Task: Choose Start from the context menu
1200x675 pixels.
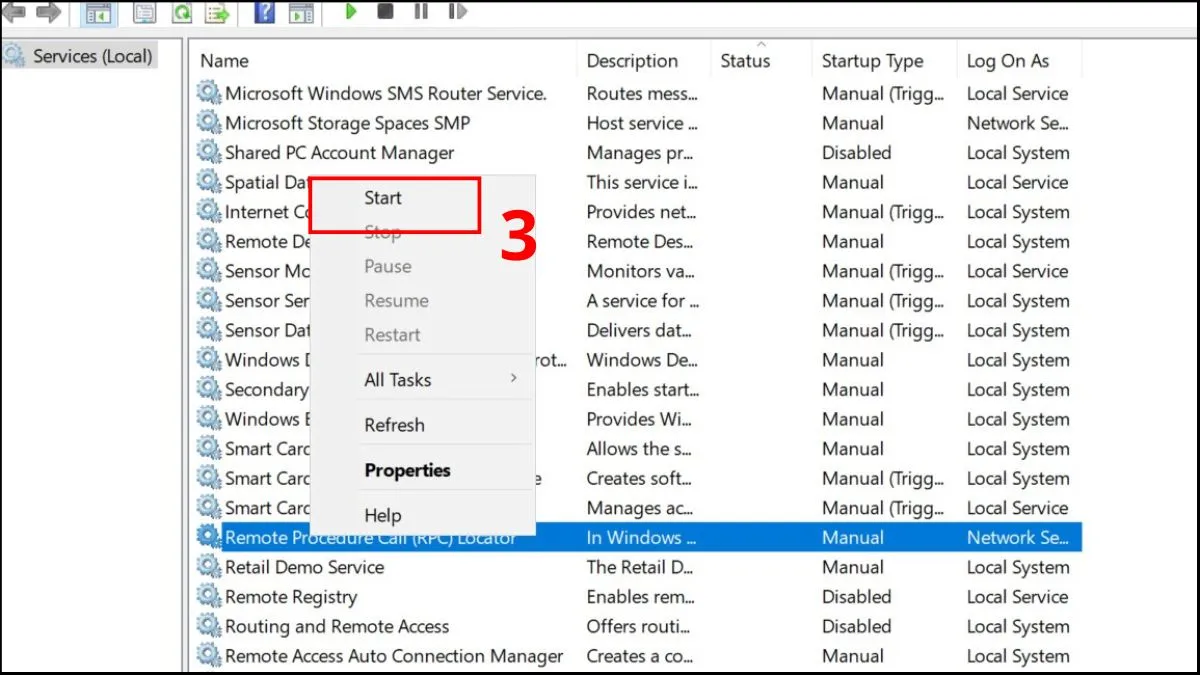Action: click(x=383, y=198)
